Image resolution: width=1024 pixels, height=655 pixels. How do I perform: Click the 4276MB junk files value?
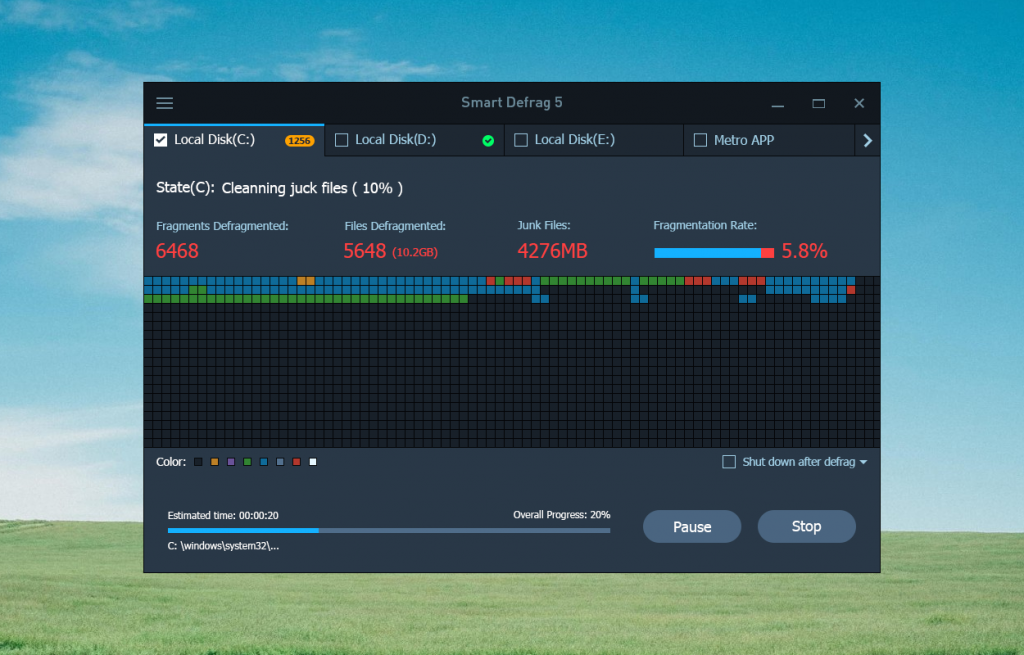click(552, 251)
